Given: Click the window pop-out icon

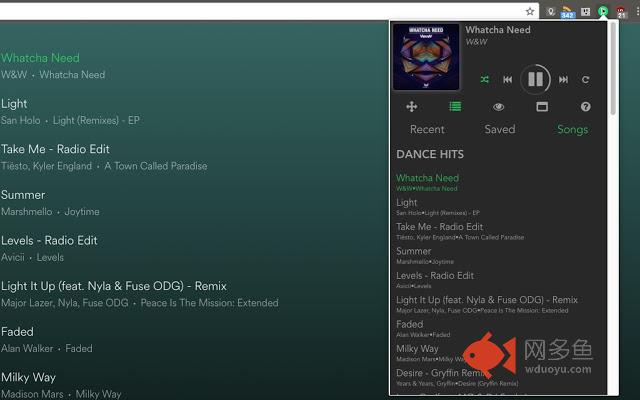Looking at the screenshot, I should click(542, 107).
